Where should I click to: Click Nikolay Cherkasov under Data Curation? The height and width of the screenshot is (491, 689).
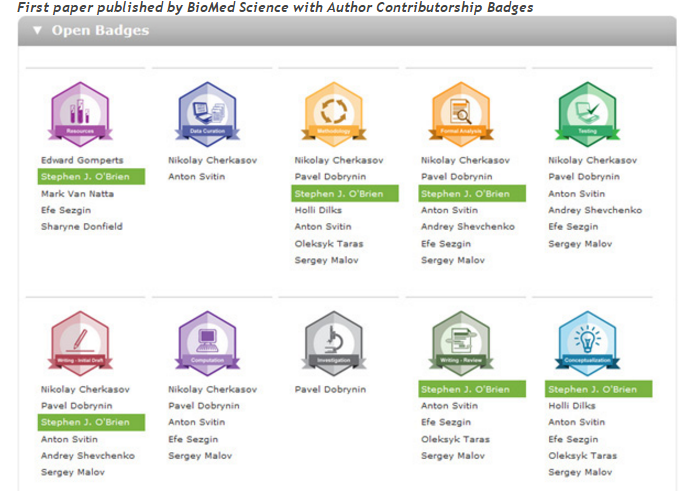click(213, 160)
